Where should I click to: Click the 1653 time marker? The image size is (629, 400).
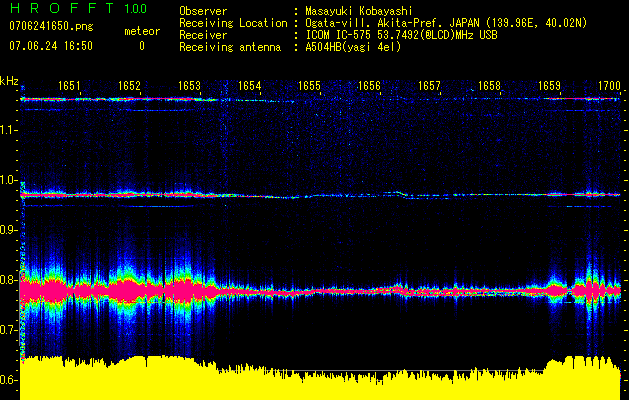pyautogui.click(x=189, y=85)
